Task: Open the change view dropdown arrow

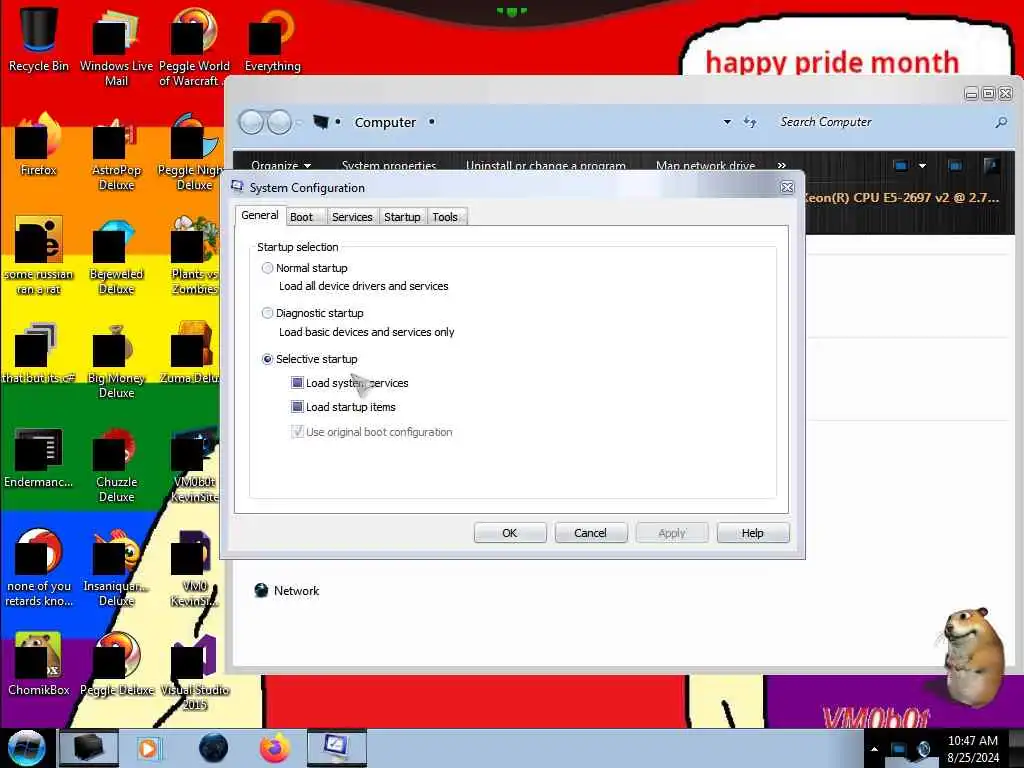Action: [x=922, y=166]
